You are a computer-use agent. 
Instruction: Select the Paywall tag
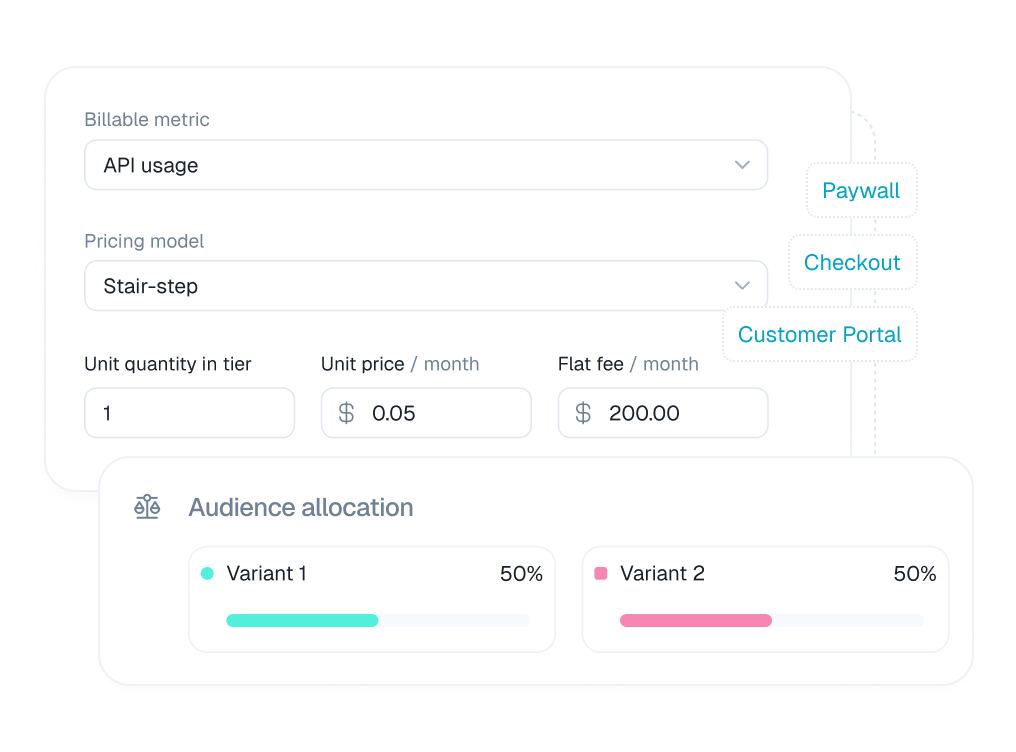point(861,190)
